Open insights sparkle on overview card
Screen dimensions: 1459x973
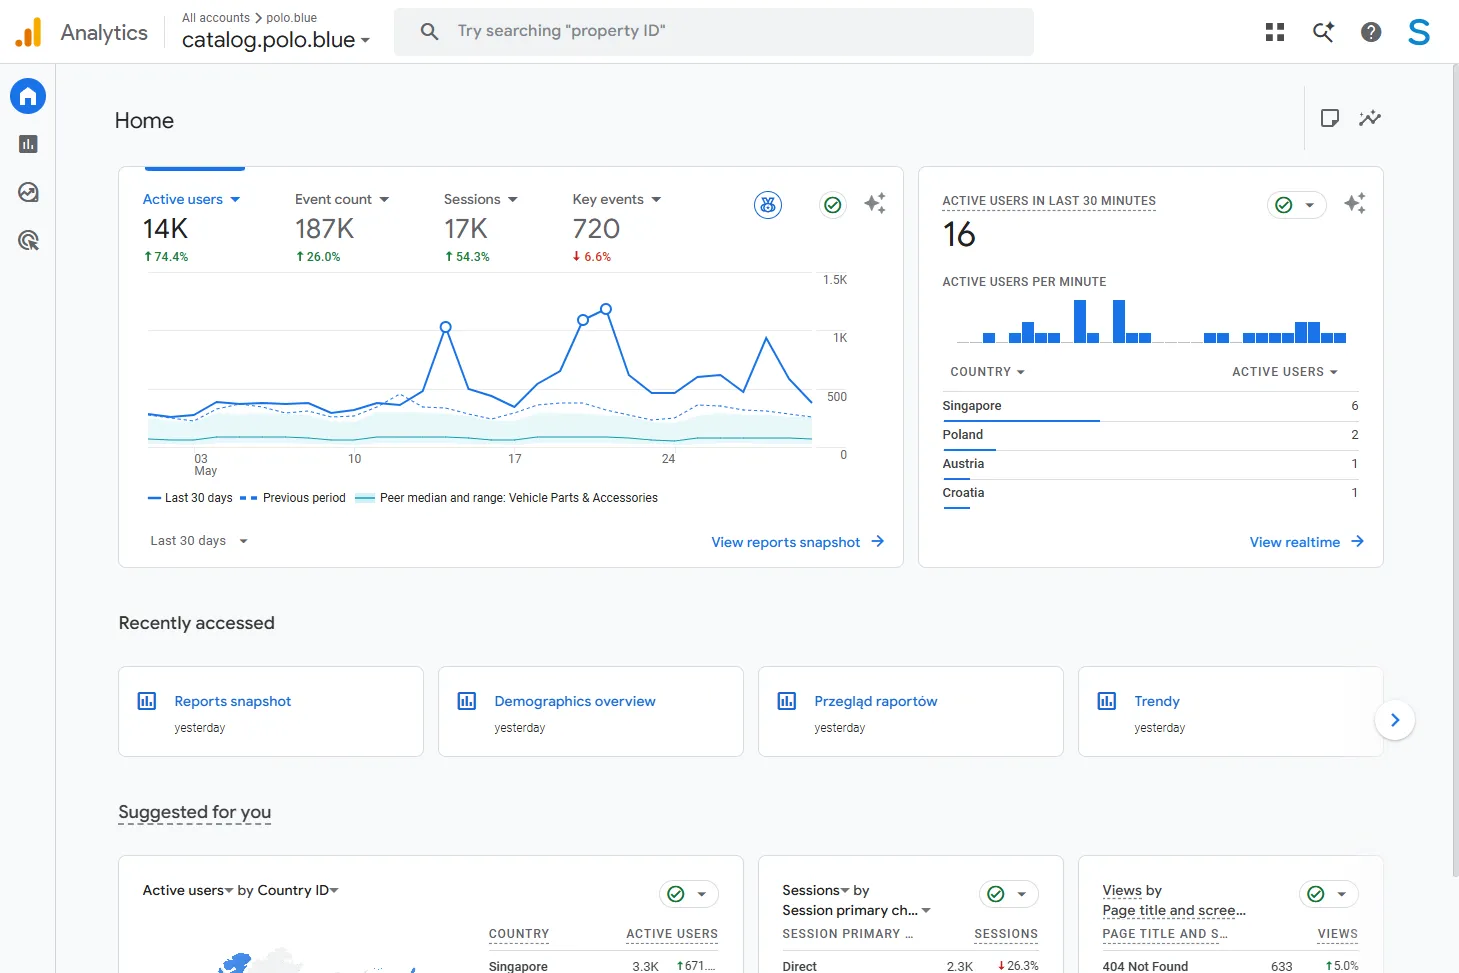pos(875,204)
